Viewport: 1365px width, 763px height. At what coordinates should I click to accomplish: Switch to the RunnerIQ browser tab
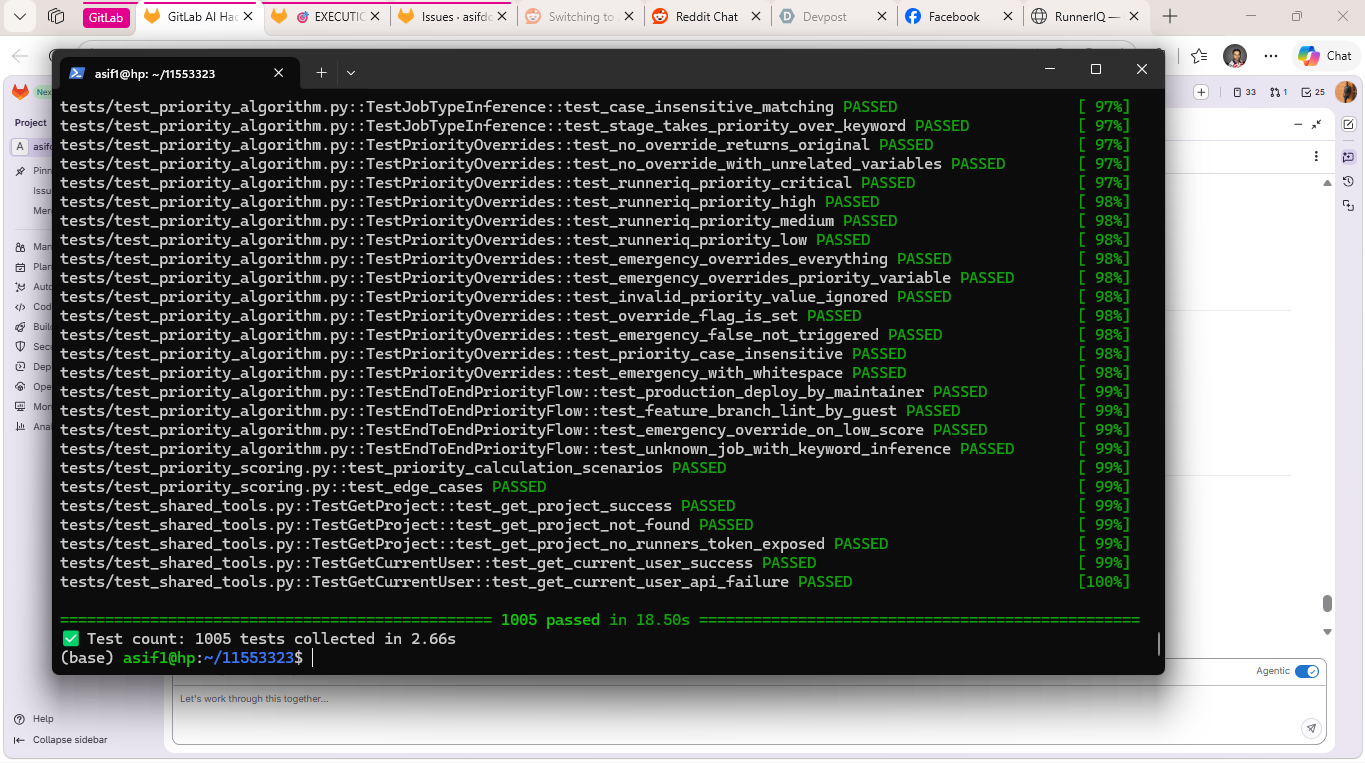pos(1087,17)
